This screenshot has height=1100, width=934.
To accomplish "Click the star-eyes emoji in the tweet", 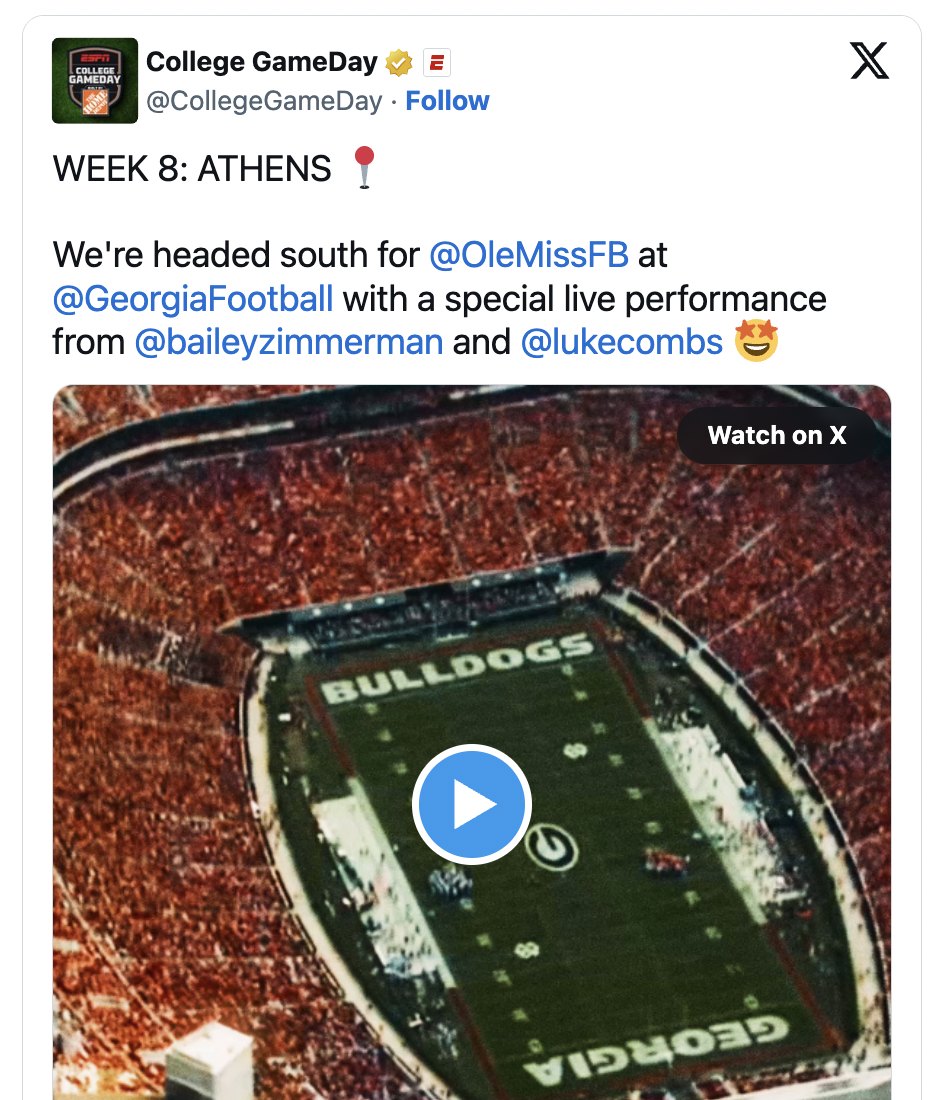I will click(756, 342).
